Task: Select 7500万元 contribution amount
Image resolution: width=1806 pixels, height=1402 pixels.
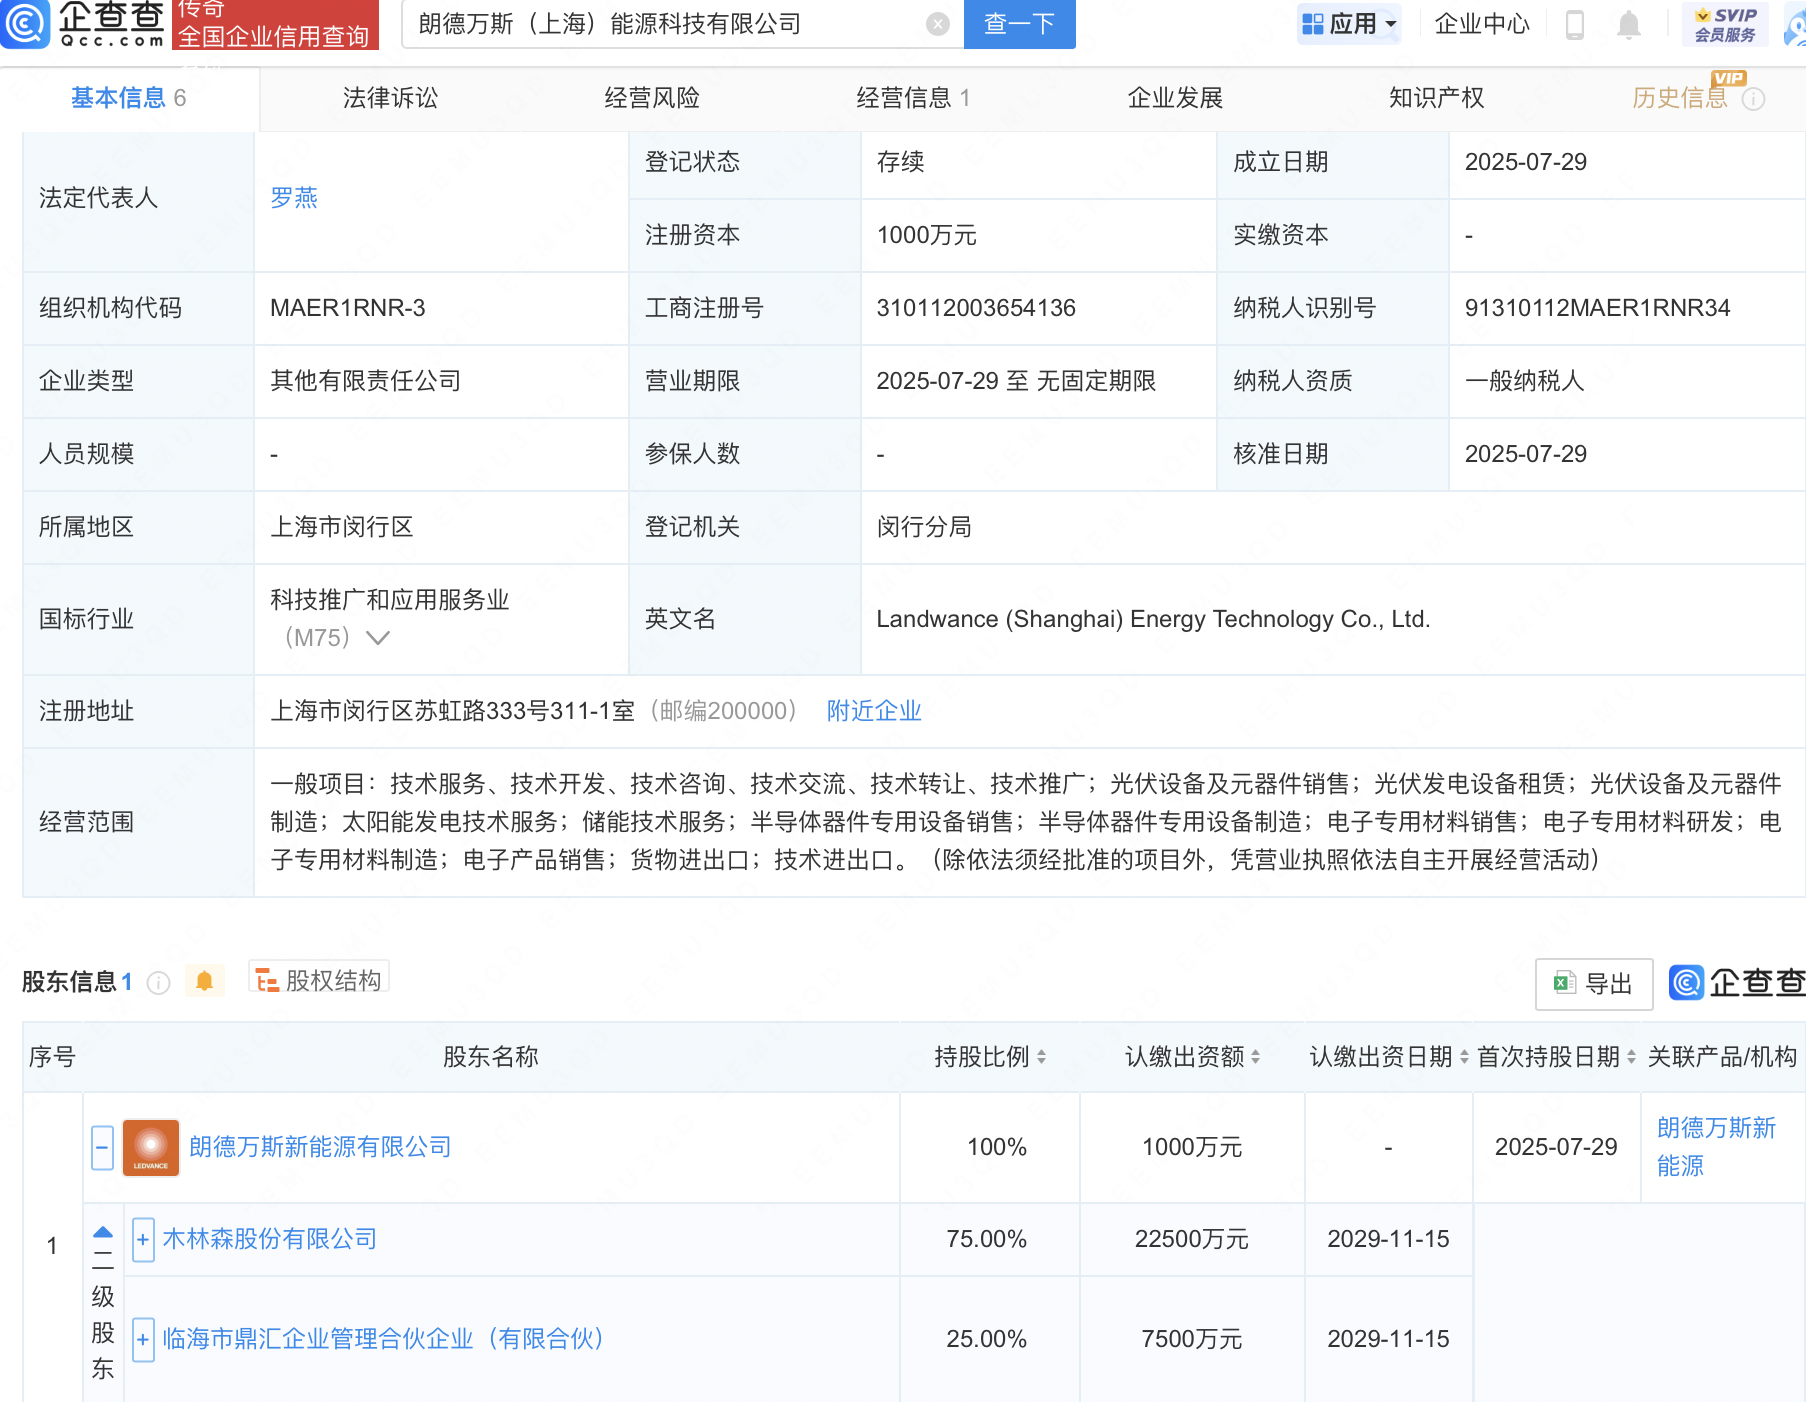Action: point(1192,1339)
